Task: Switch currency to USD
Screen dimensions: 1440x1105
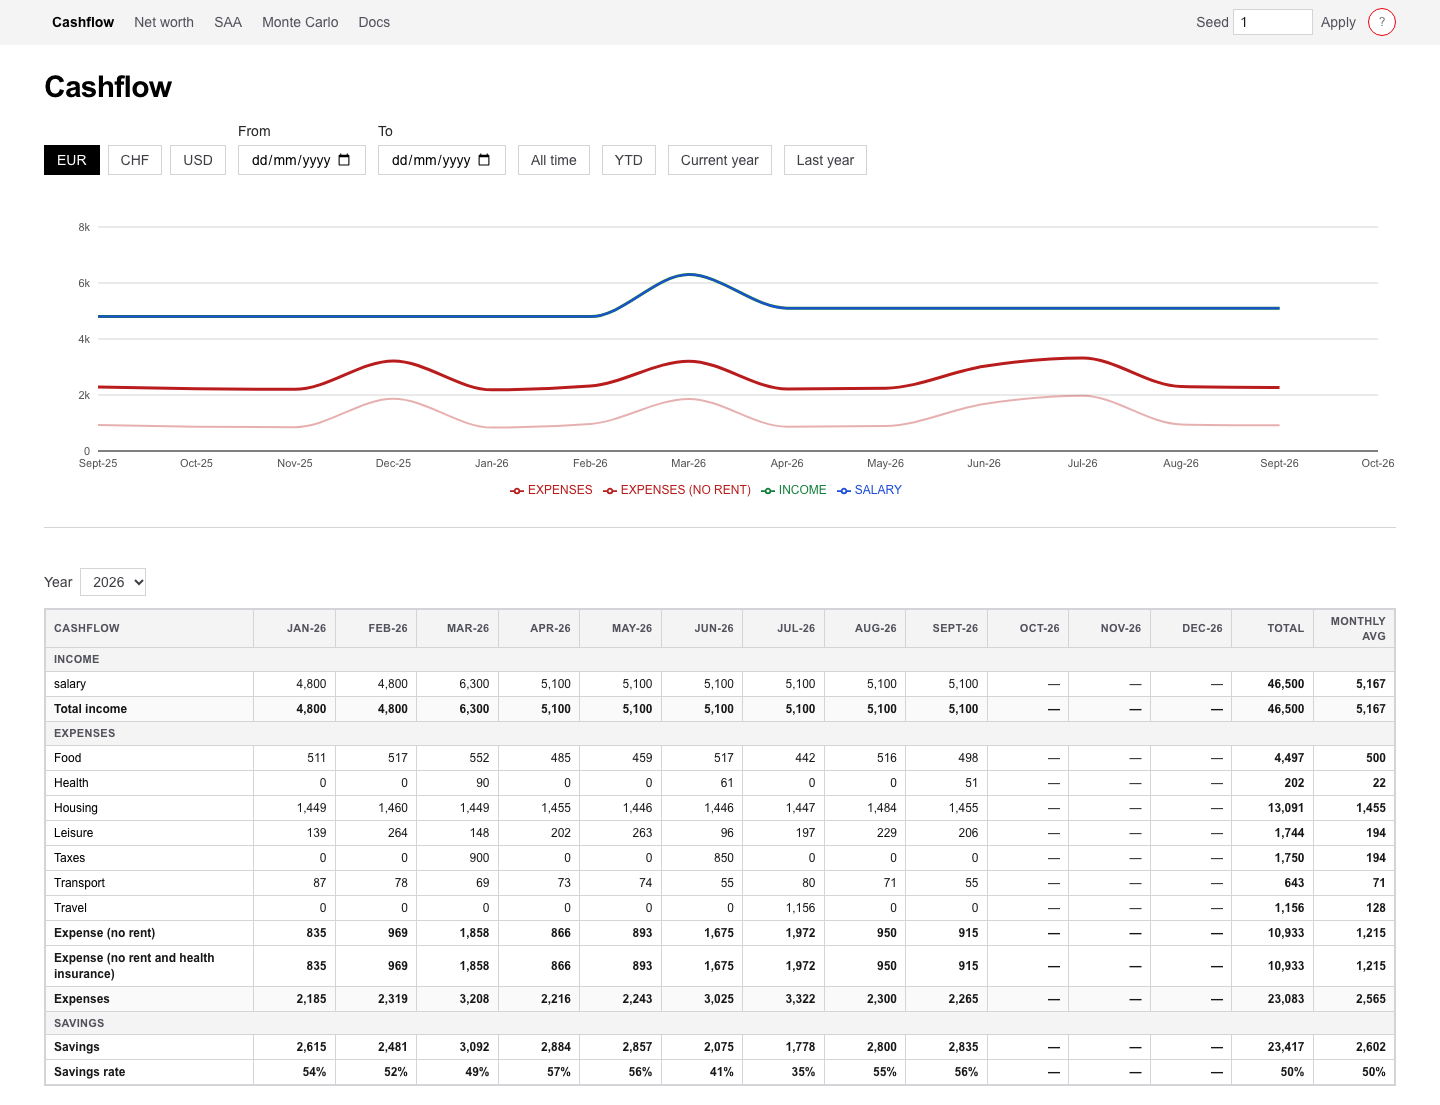Action: [198, 160]
